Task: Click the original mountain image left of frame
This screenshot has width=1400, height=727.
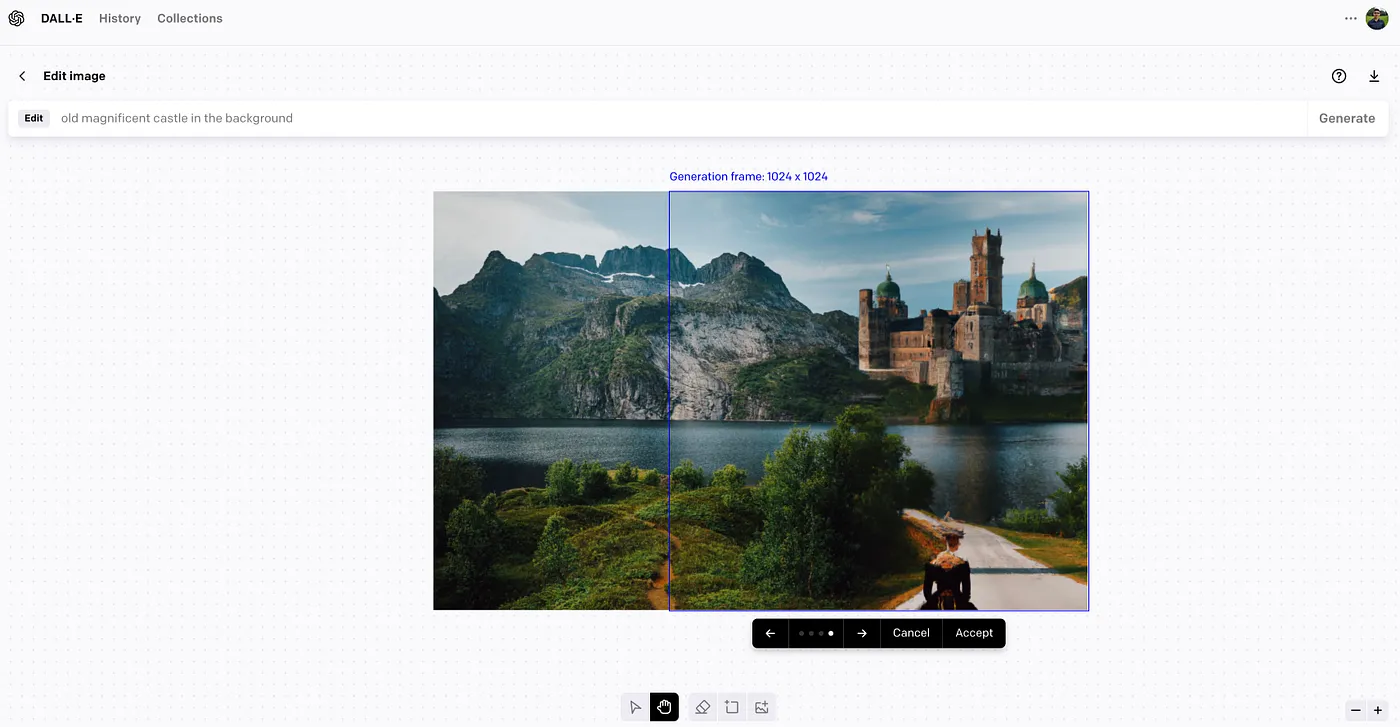Action: click(x=551, y=400)
